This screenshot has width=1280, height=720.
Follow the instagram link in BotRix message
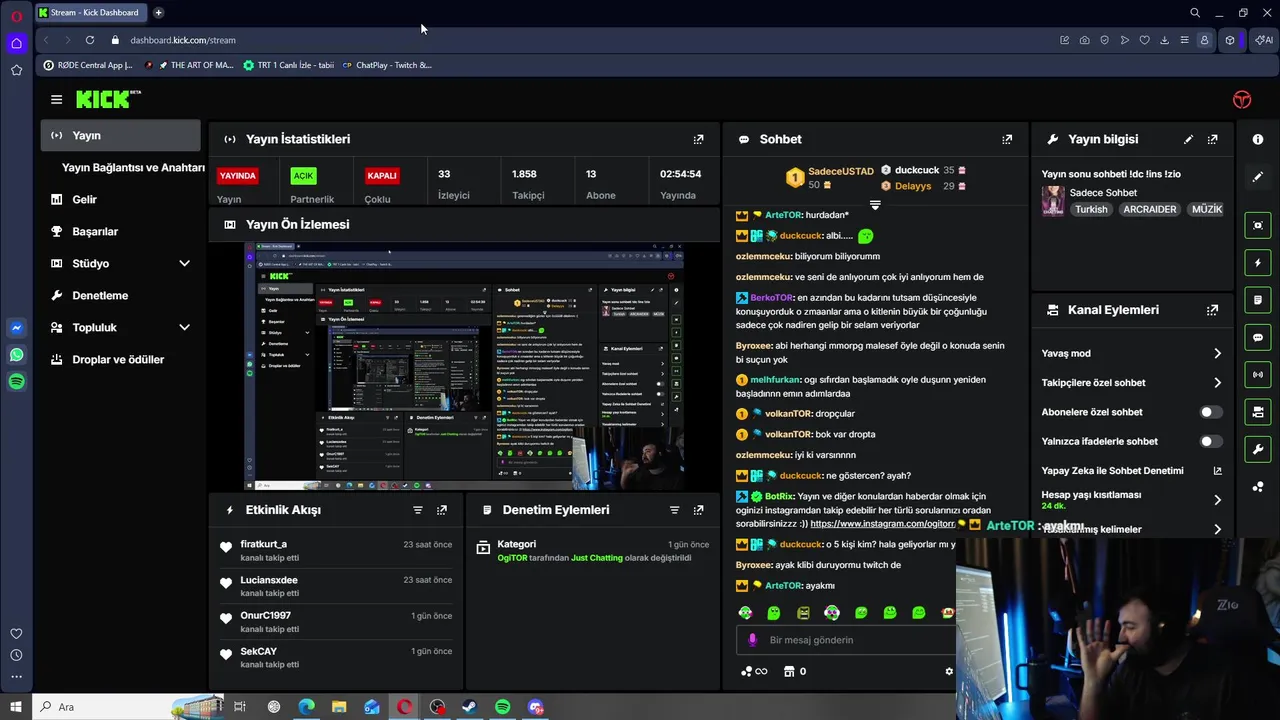coord(882,524)
